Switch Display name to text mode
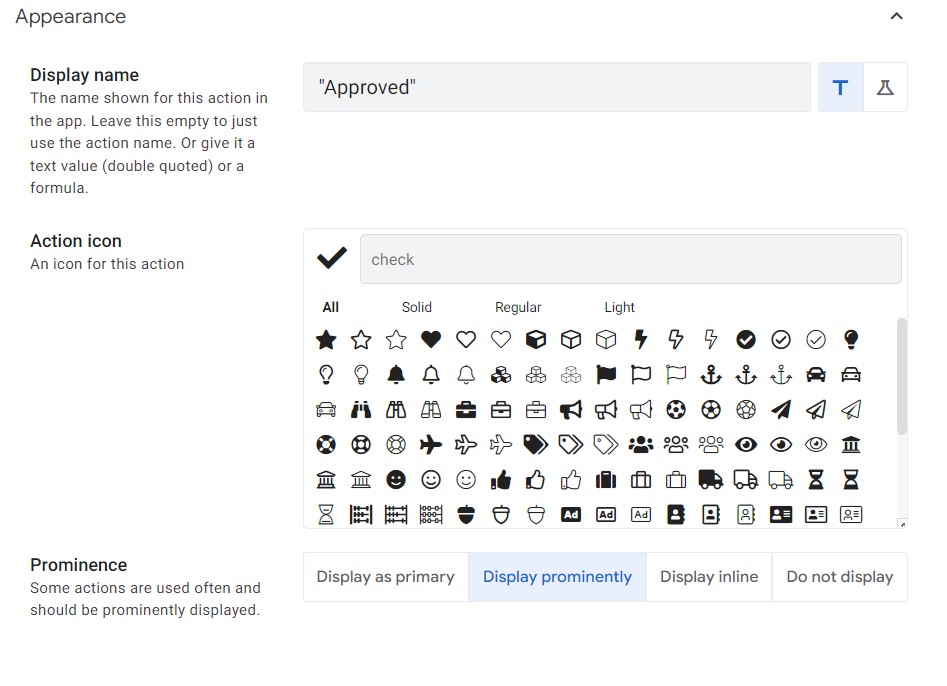 pos(841,88)
